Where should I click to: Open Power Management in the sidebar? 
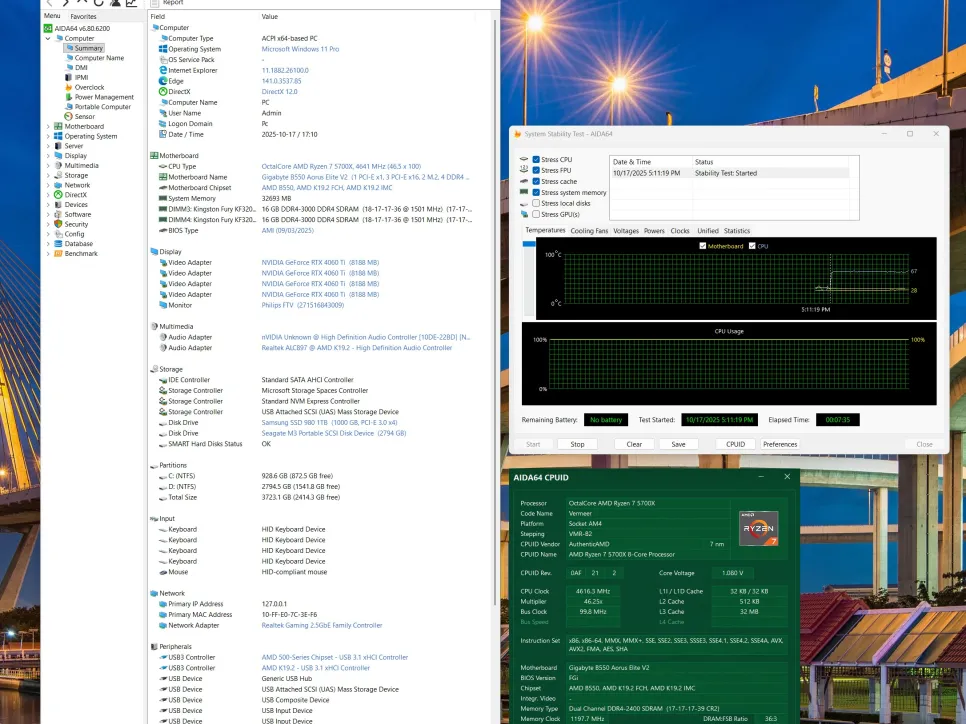pyautogui.click(x=104, y=97)
